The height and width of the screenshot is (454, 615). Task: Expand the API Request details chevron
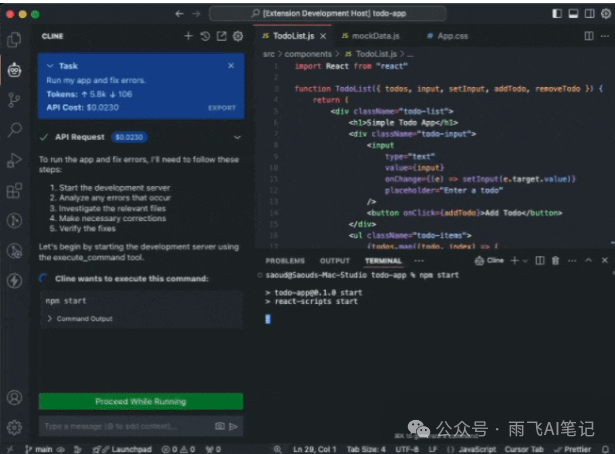pos(237,137)
